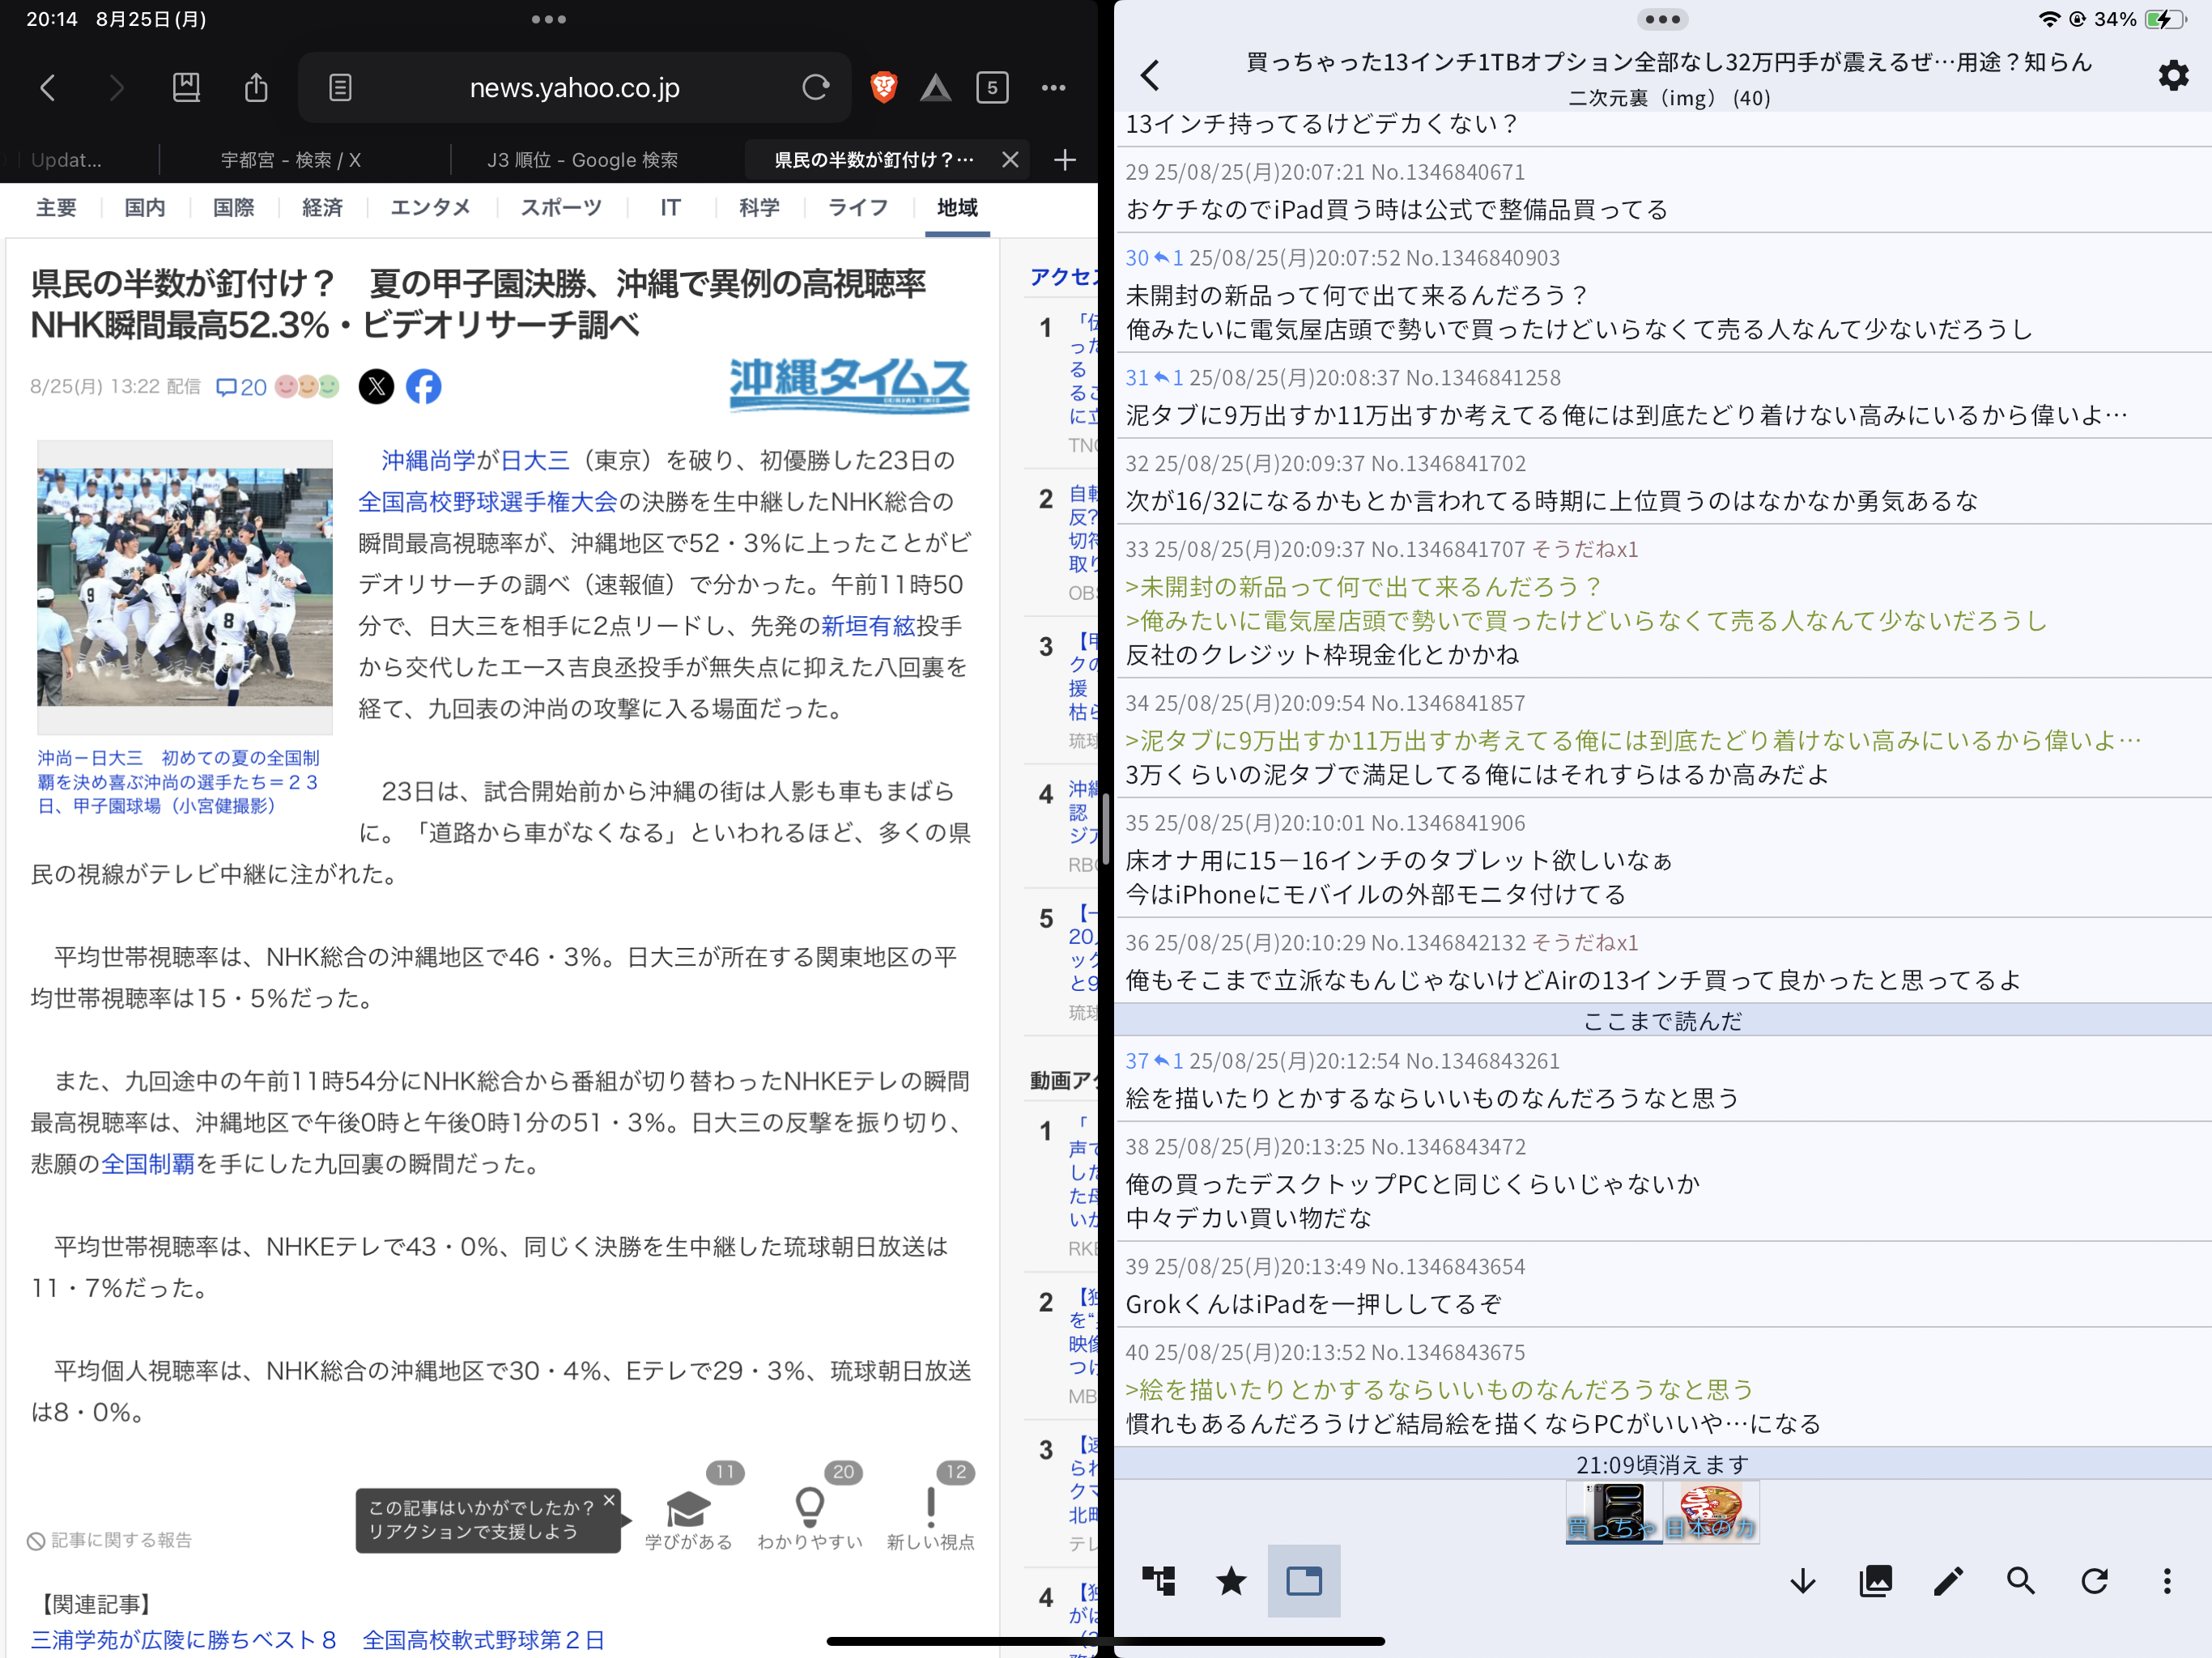Open the baseball team photo thumbnail
This screenshot has width=2212, height=1658.
point(185,587)
